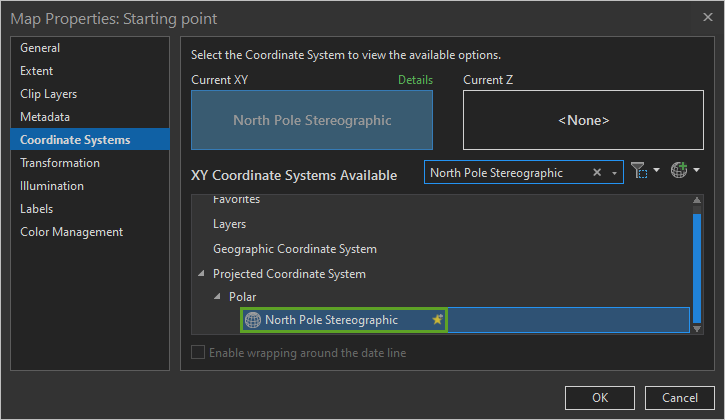Clear the coordinate system search text

click(x=597, y=173)
